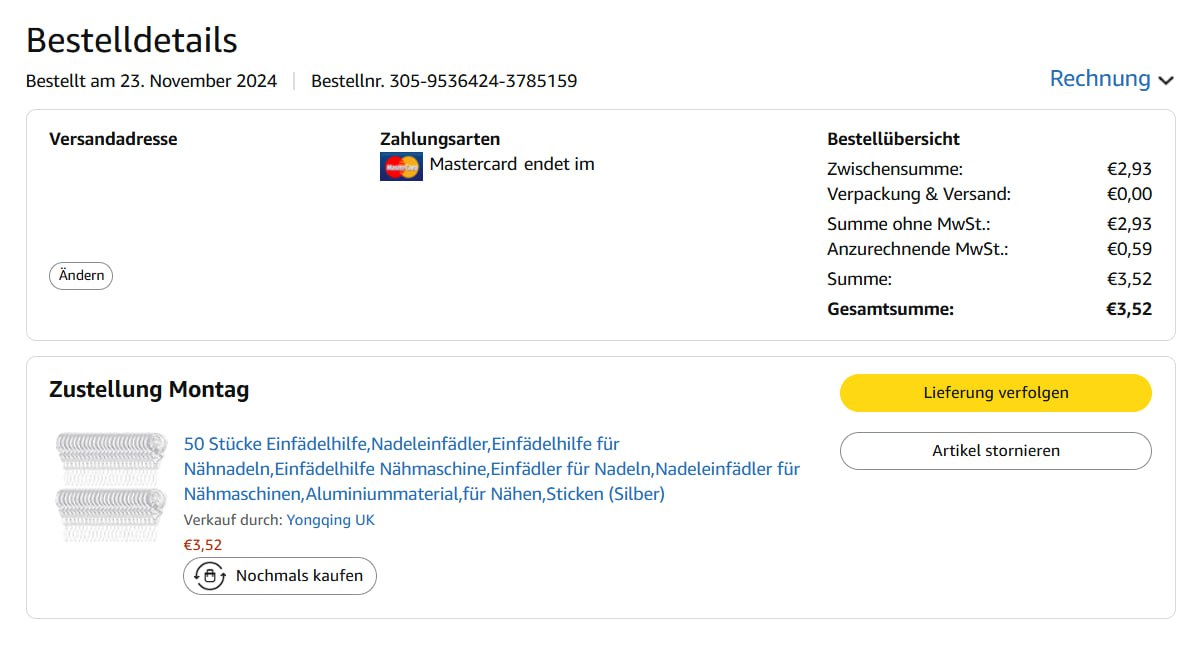Click the needle threader product thumbnail

pyautogui.click(x=111, y=486)
